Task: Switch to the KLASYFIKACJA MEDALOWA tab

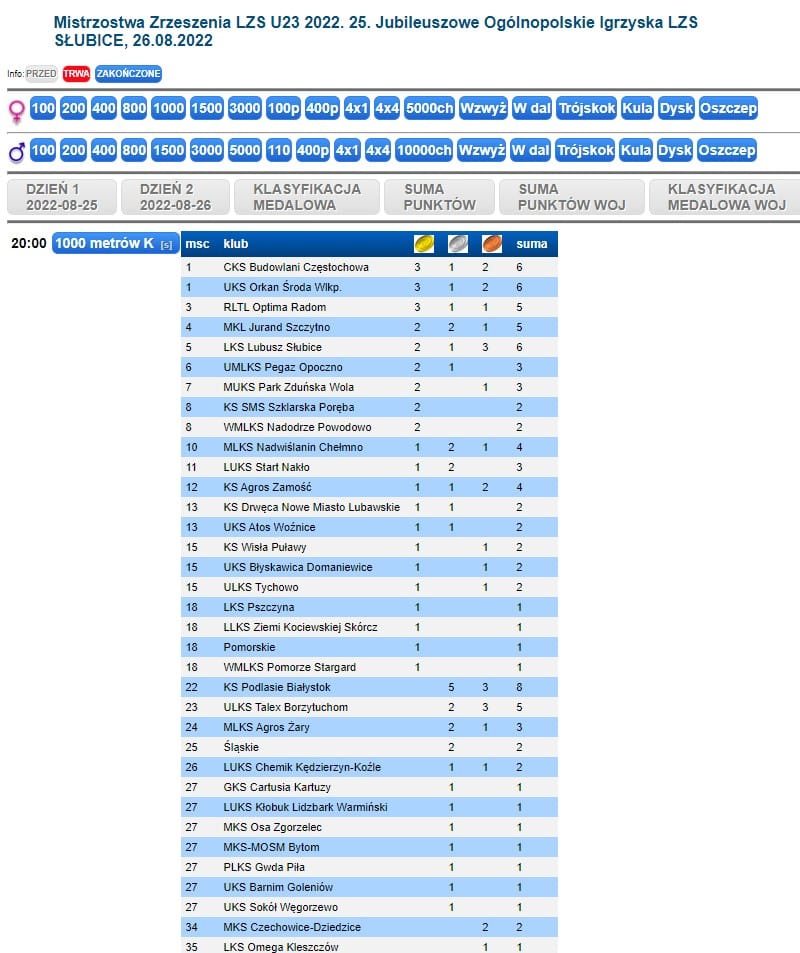Action: pyautogui.click(x=308, y=197)
